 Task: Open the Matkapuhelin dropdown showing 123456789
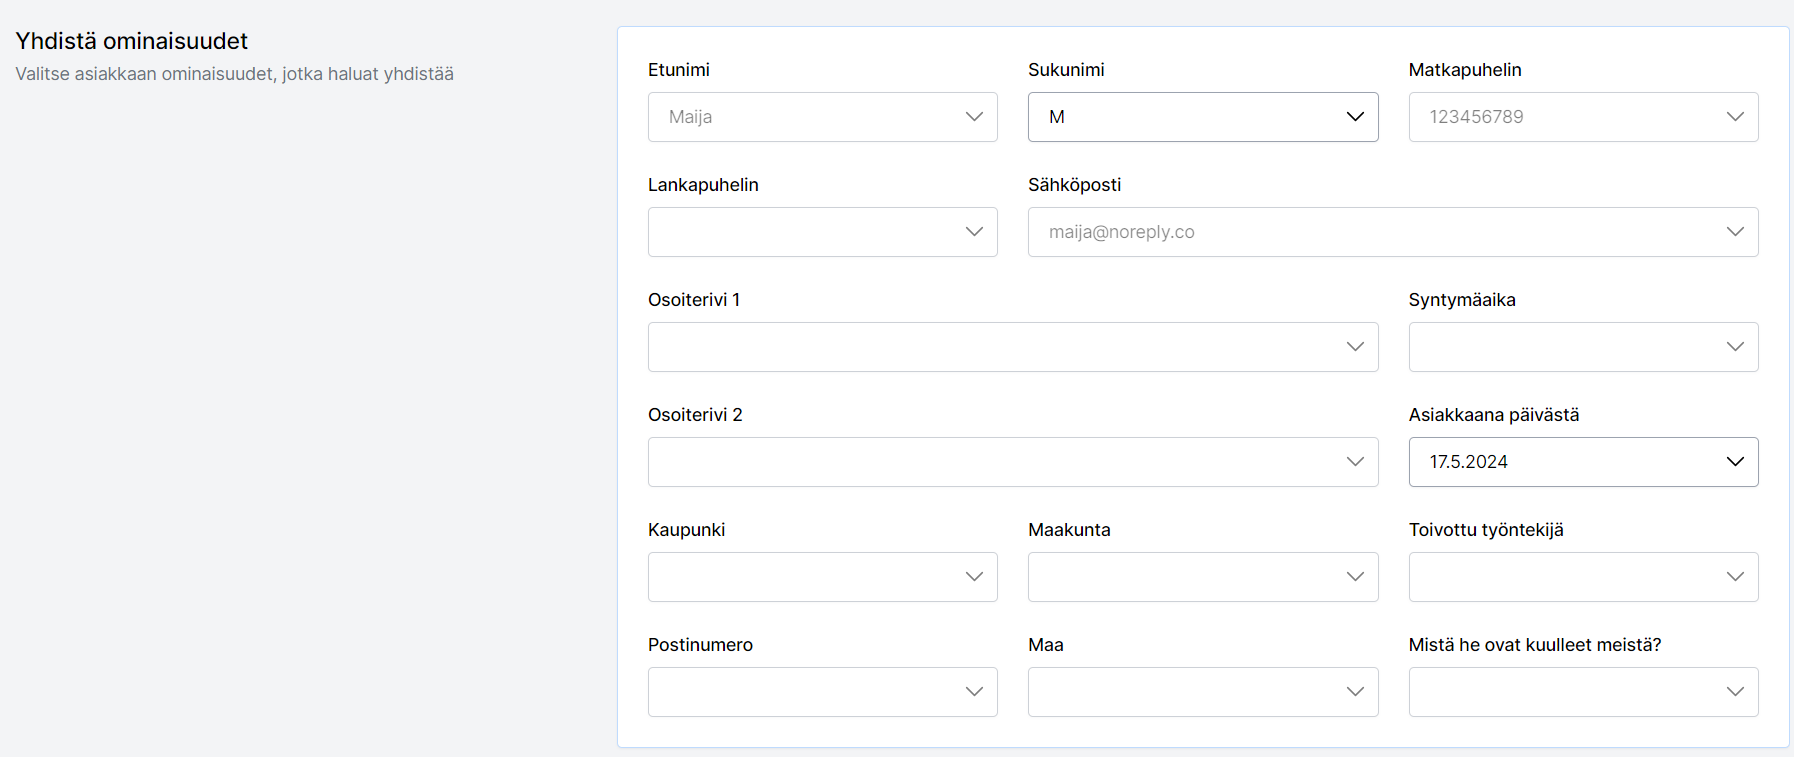1582,117
